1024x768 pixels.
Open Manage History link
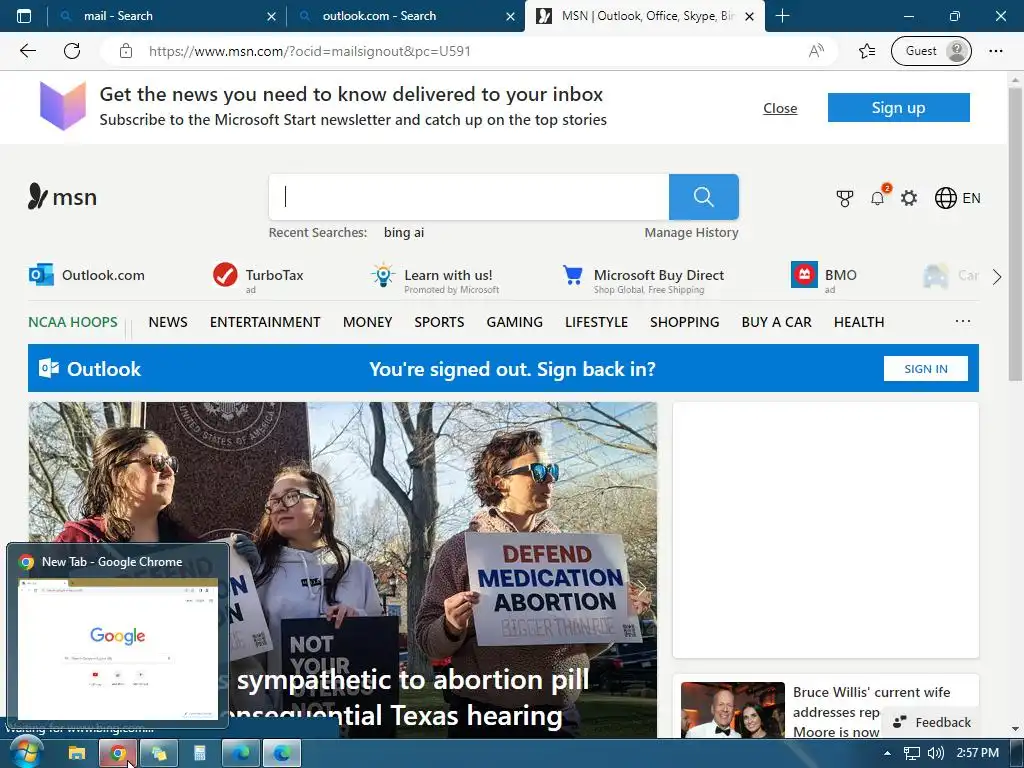pyautogui.click(x=691, y=232)
